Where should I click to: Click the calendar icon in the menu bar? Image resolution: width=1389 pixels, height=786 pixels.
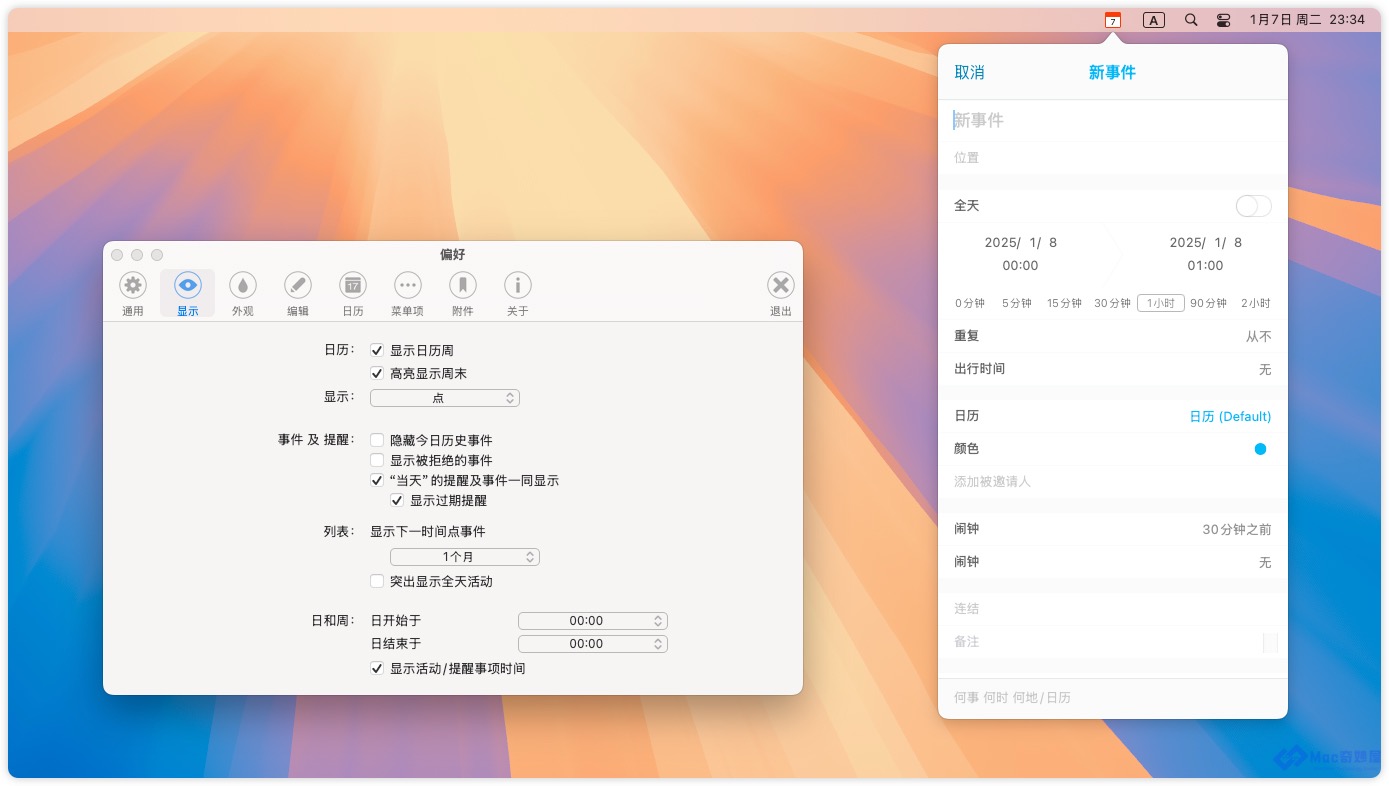1112,20
